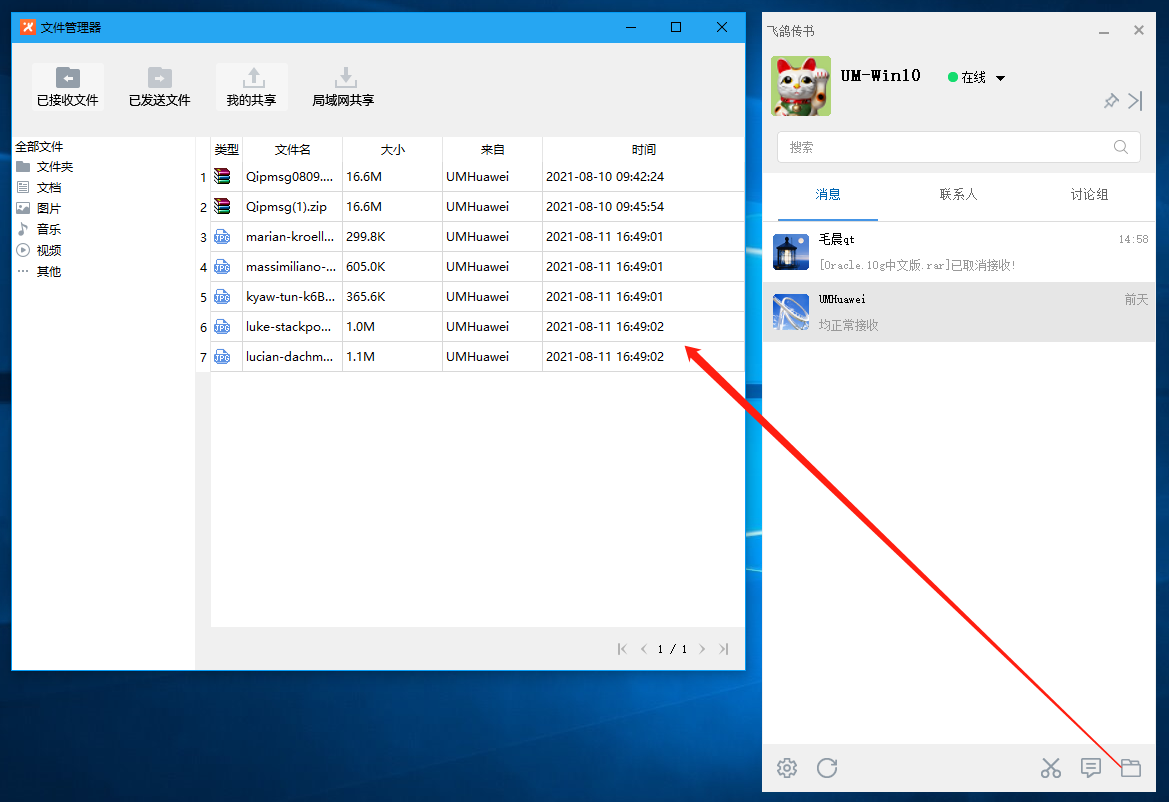
Task: Go to the last page of files
Action: 724,649
